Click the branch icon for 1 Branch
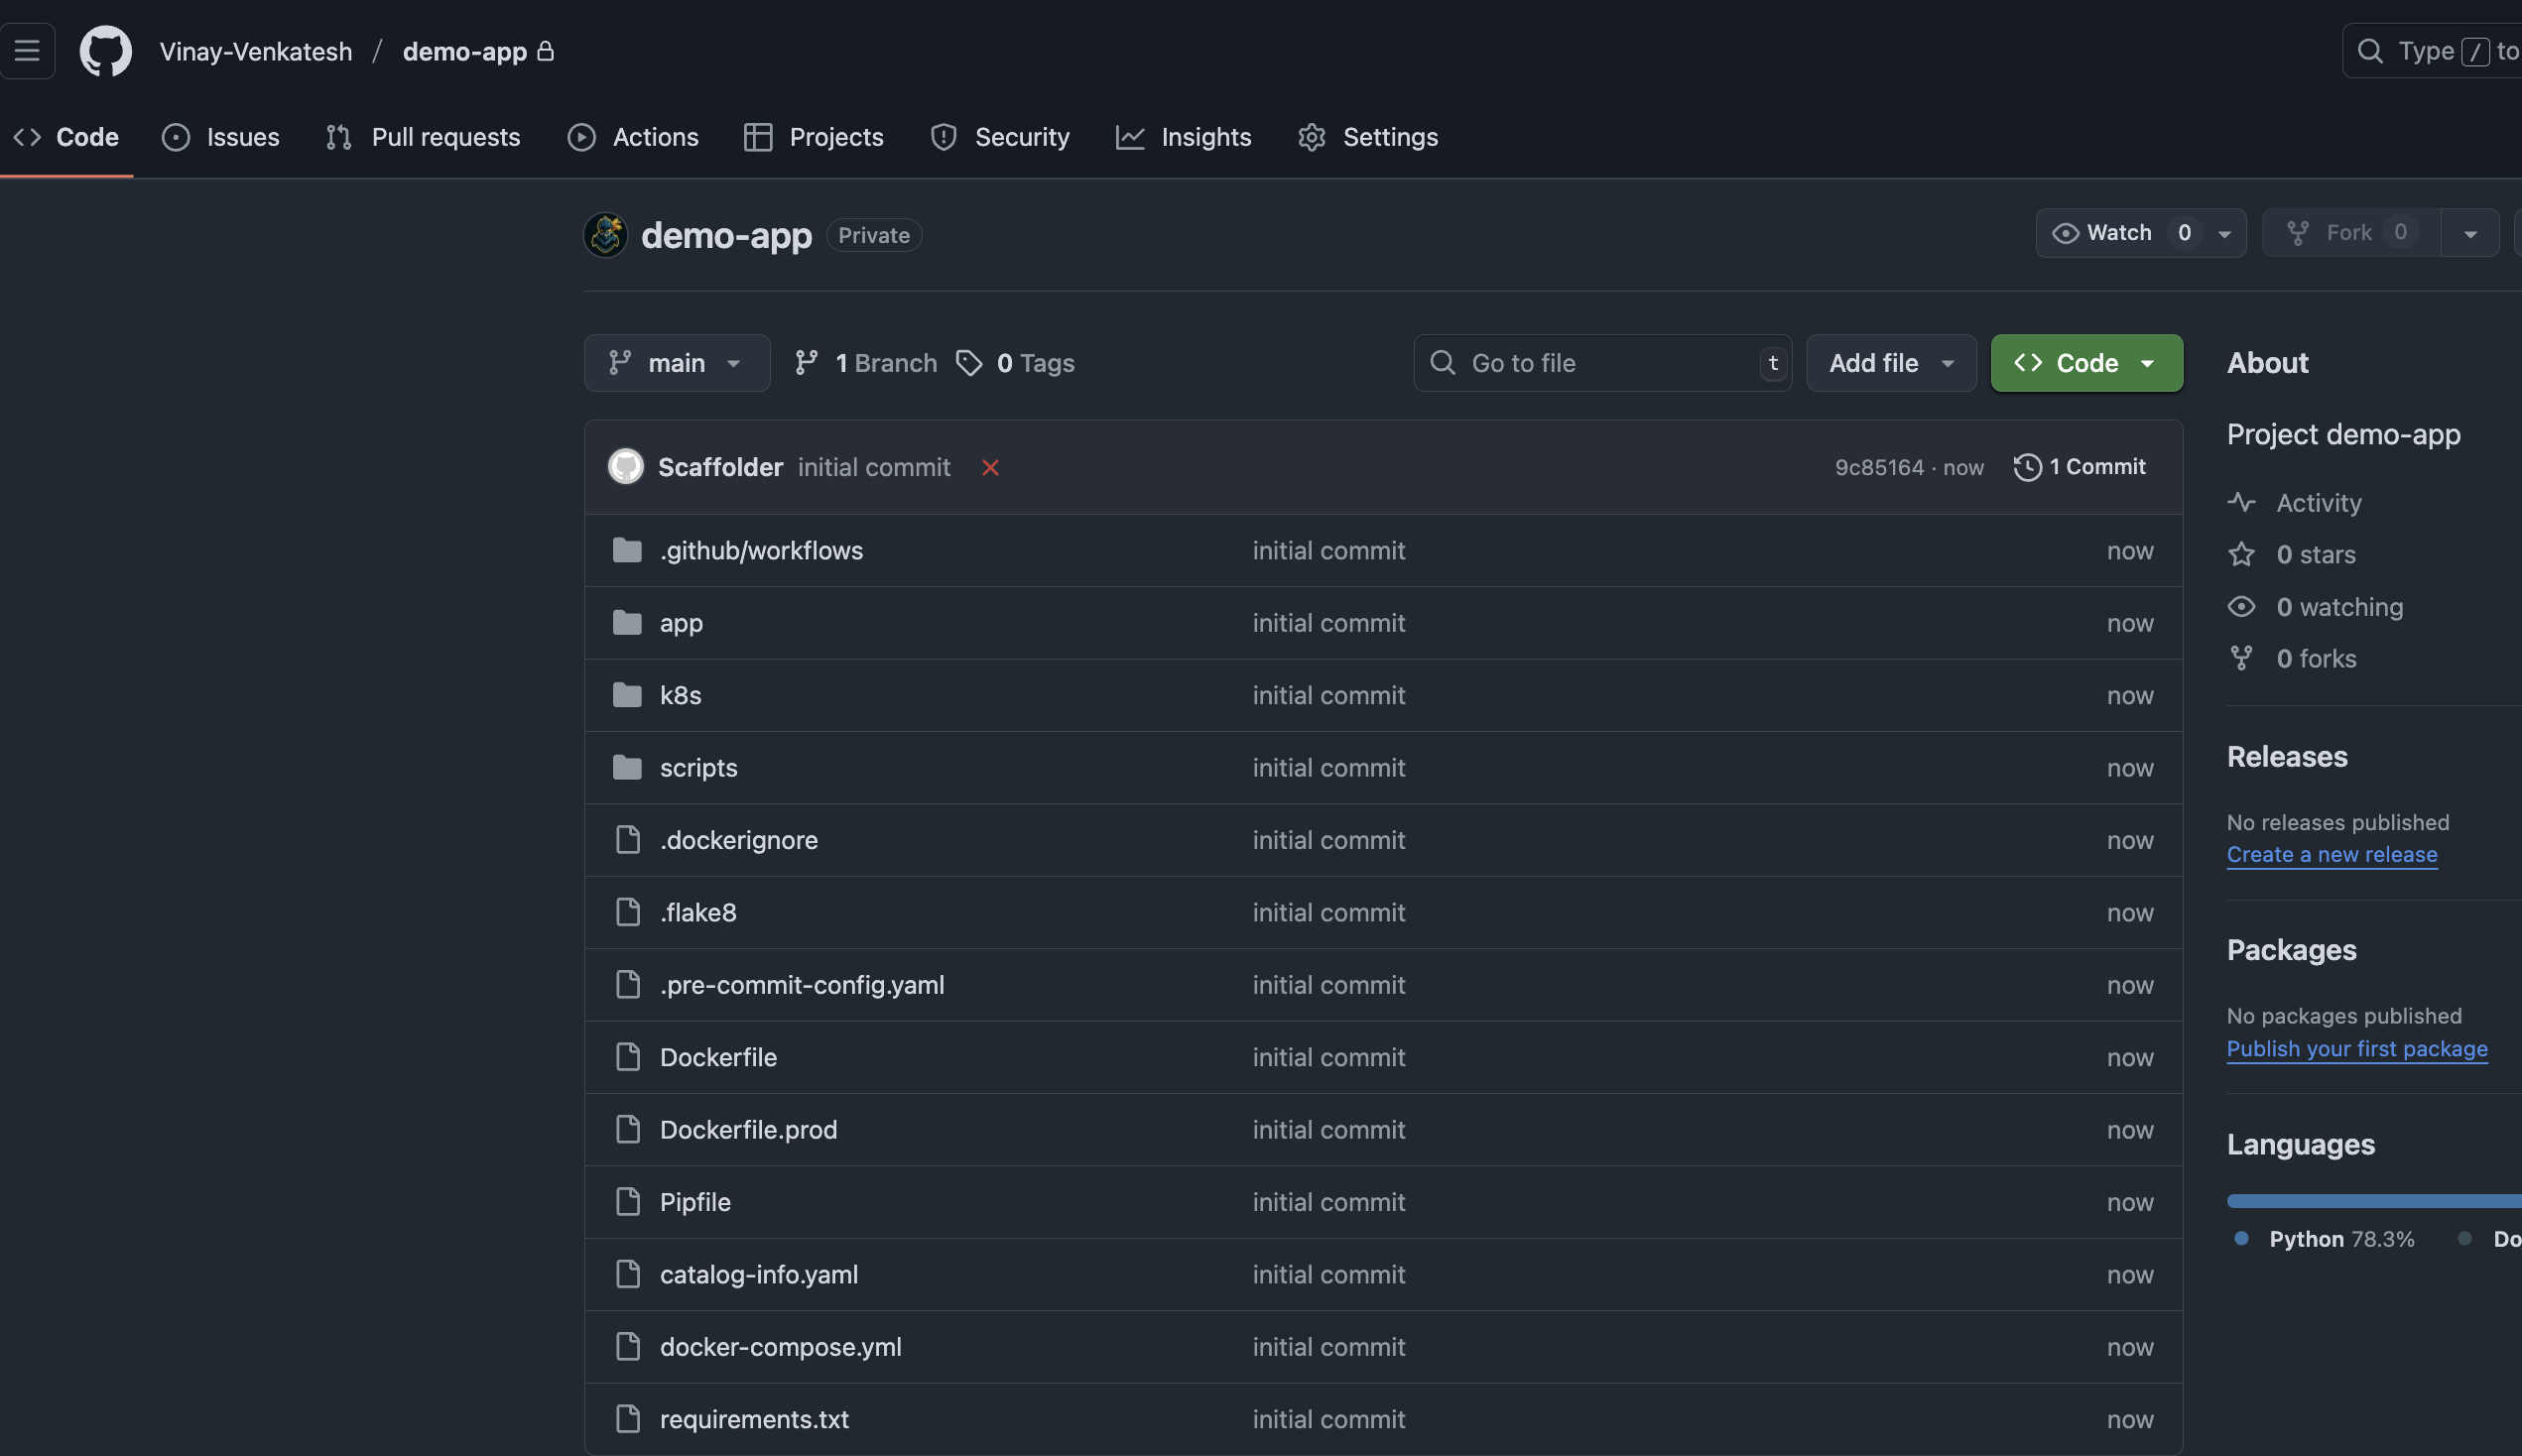The width and height of the screenshot is (2522, 1456). point(806,363)
